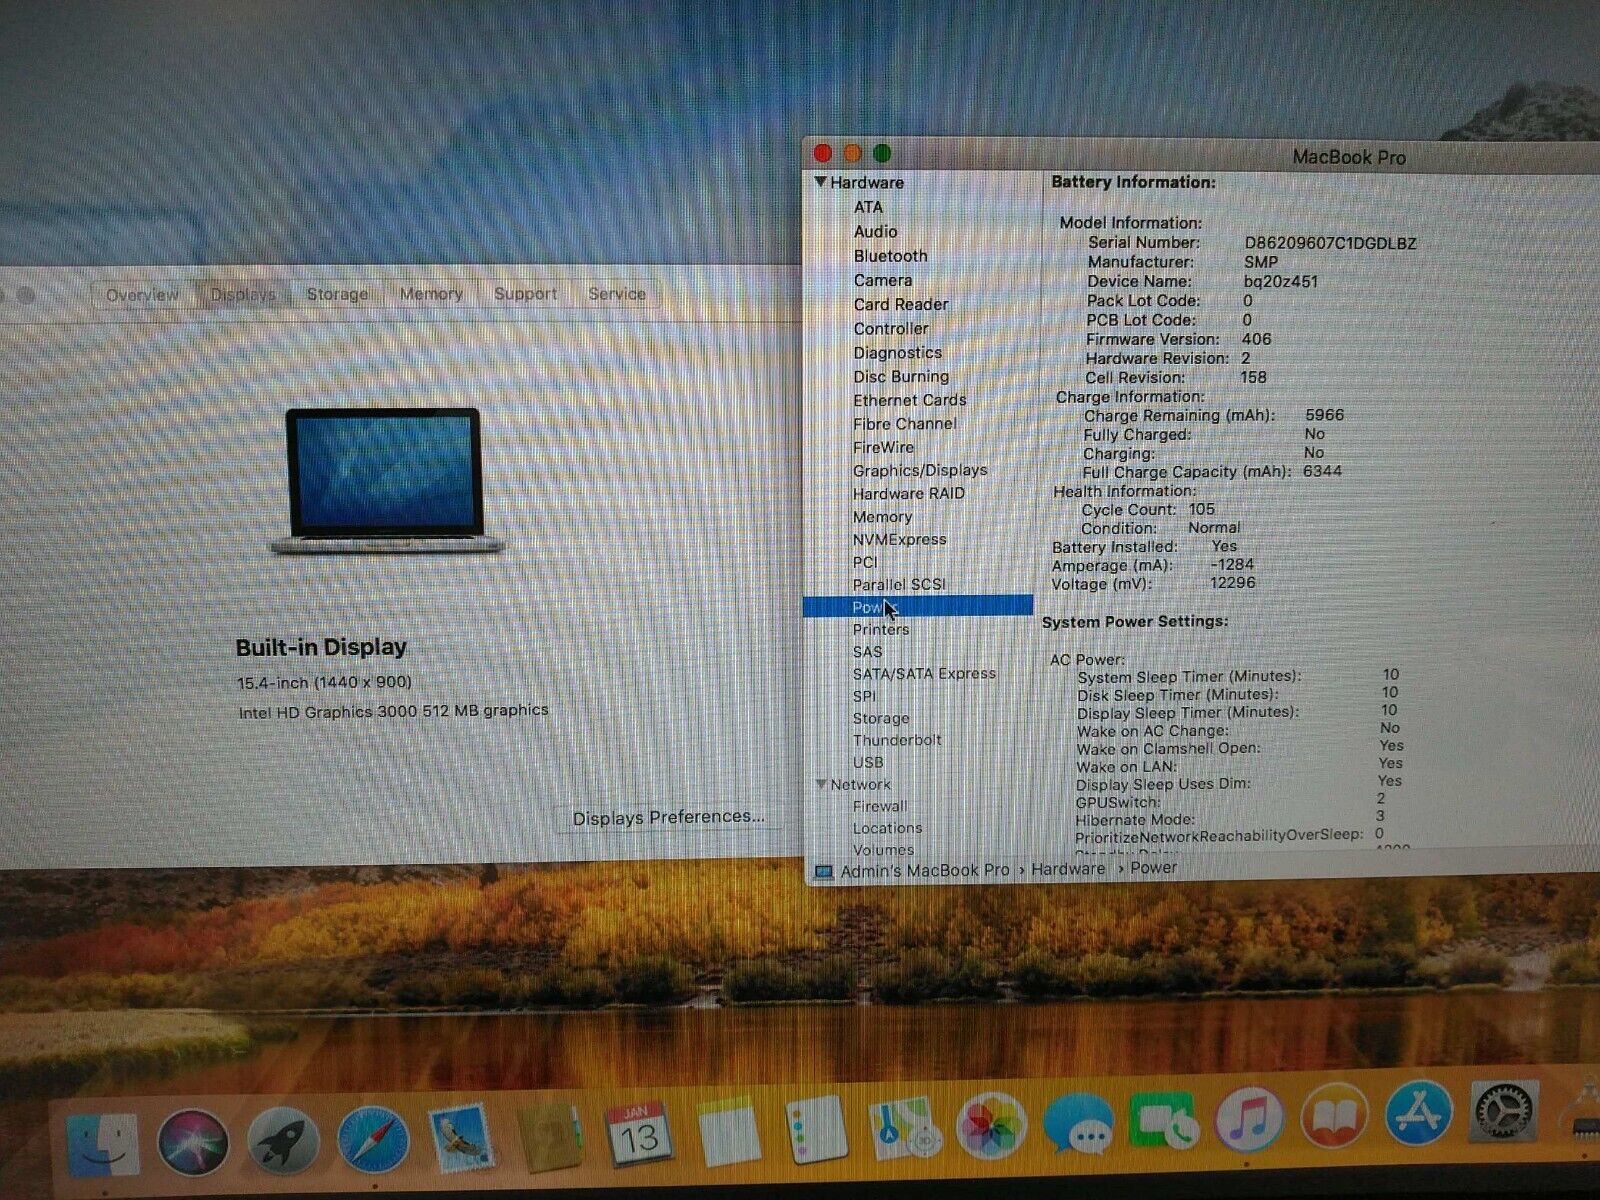Screen dimensions: 1600x1200
Task: Select Bluetooth in sidebar
Action: point(890,256)
